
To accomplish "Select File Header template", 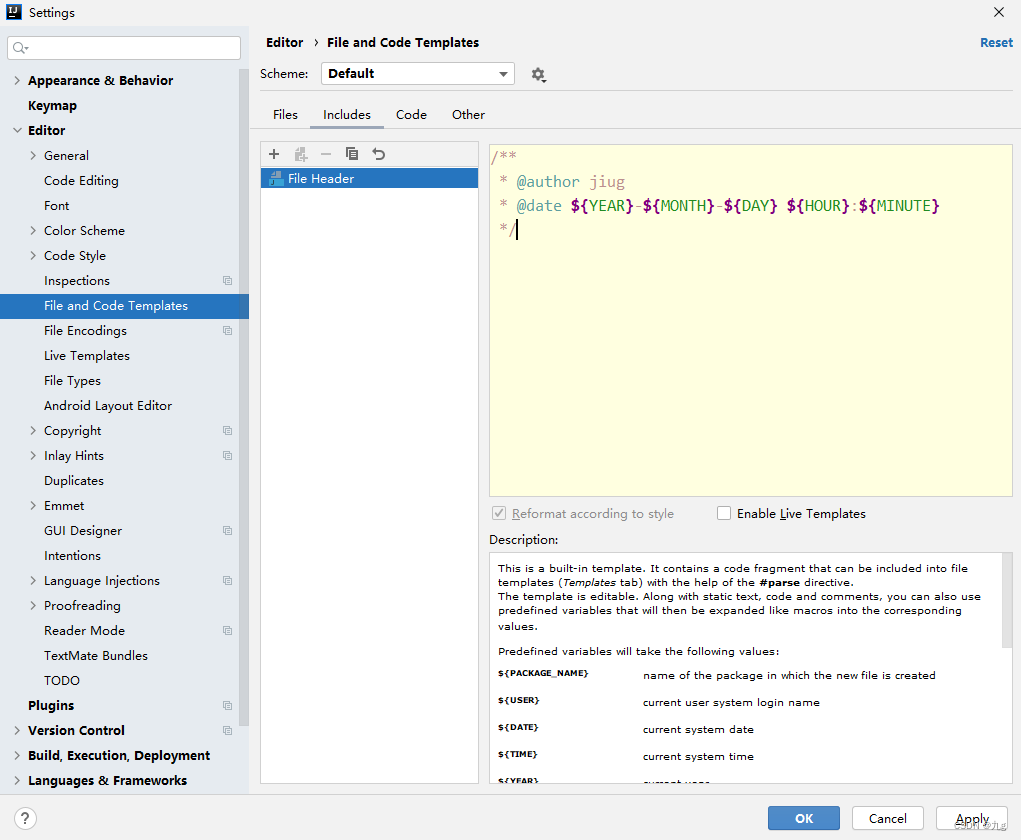I will (x=369, y=178).
